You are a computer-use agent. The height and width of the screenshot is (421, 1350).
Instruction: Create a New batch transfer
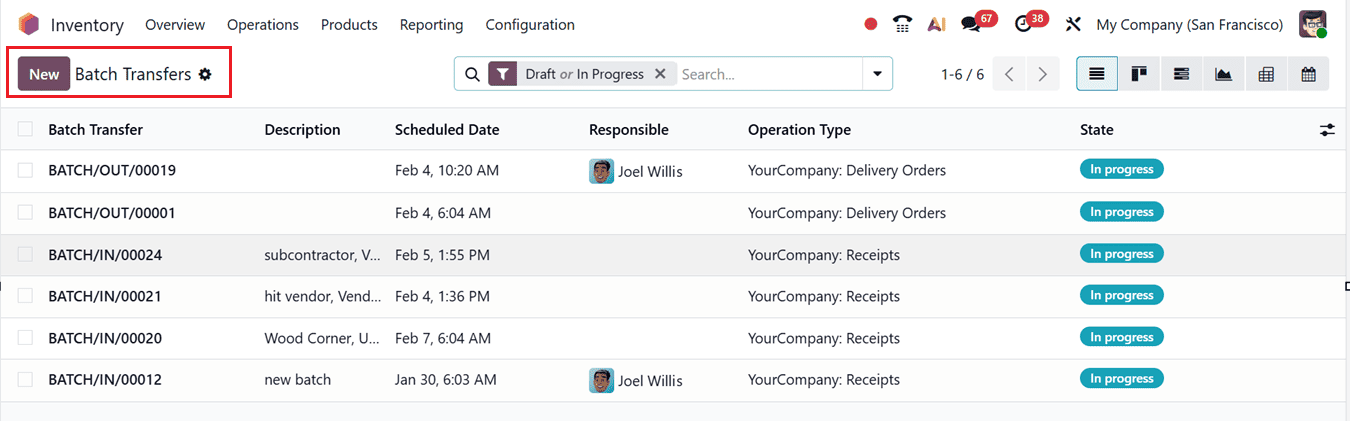coord(44,74)
